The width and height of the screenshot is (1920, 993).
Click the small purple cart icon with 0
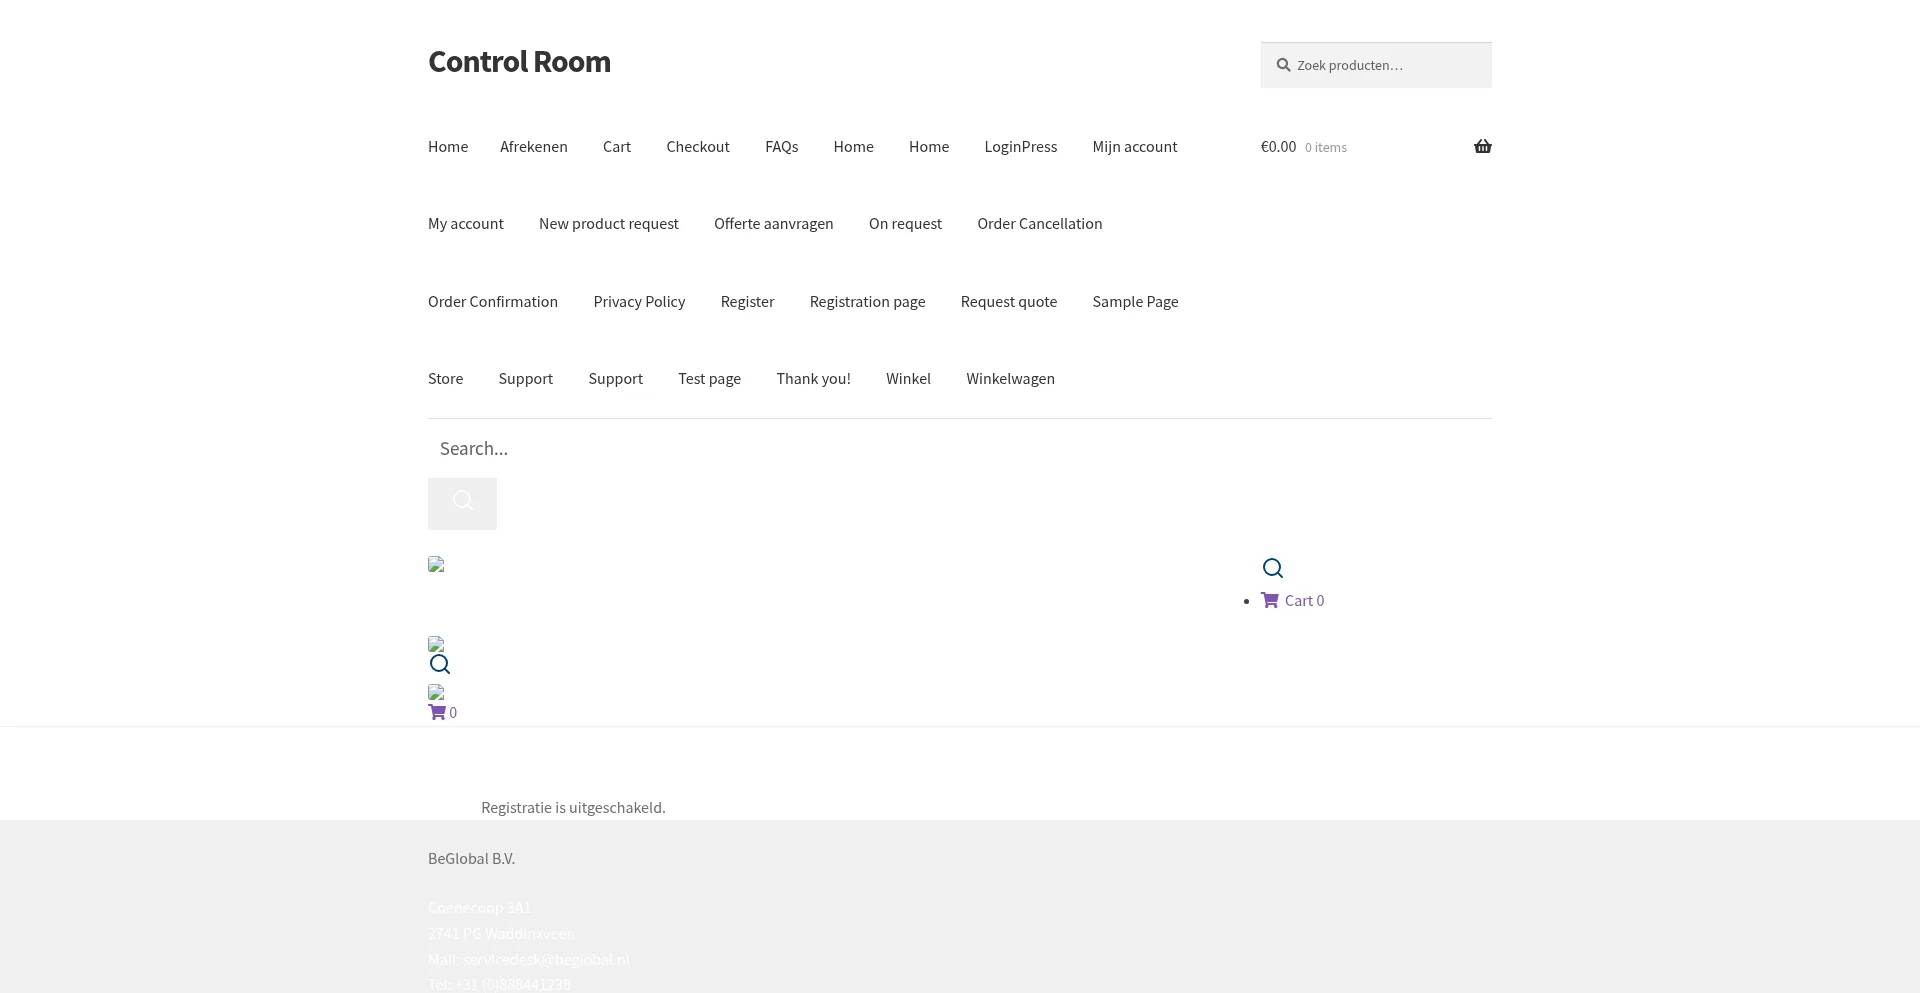pos(437,712)
